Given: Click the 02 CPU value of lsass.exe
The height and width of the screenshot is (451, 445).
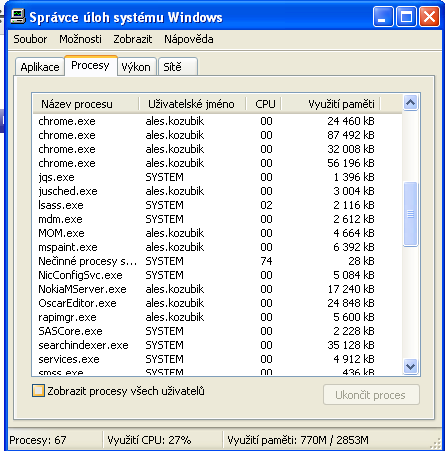Looking at the screenshot, I should click(266, 205).
